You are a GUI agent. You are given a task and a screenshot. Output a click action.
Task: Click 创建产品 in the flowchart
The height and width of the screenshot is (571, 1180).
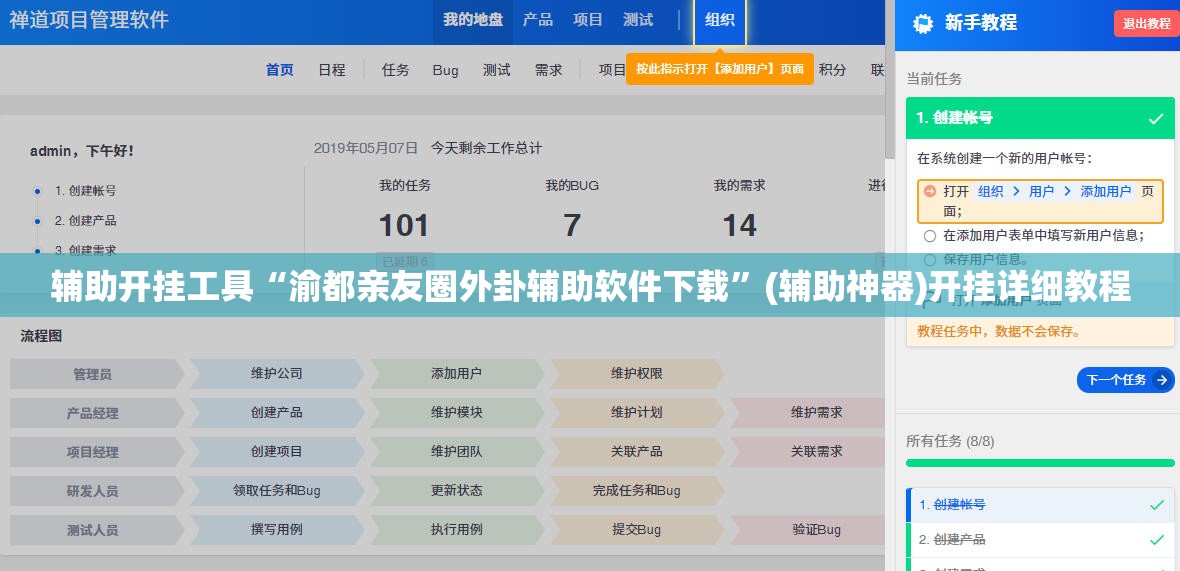(277, 412)
